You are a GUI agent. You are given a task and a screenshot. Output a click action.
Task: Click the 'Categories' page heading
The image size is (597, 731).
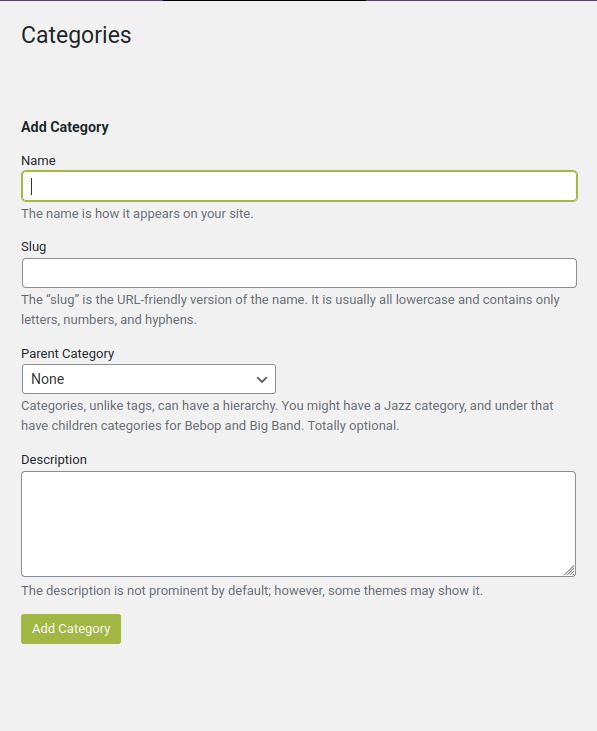[x=76, y=35]
